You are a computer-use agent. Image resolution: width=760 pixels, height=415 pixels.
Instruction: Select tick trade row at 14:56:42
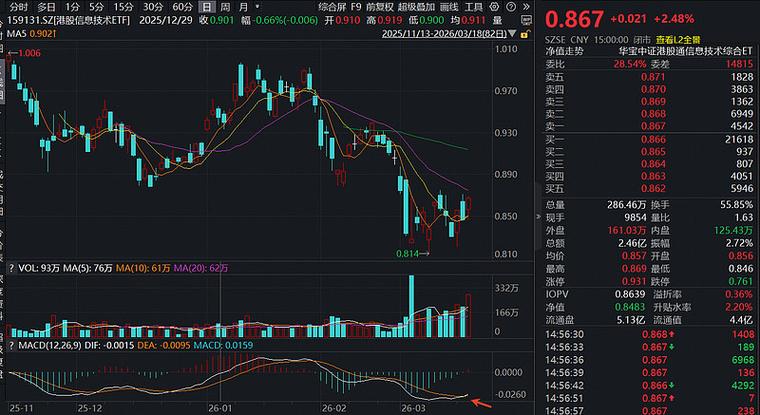pos(649,386)
